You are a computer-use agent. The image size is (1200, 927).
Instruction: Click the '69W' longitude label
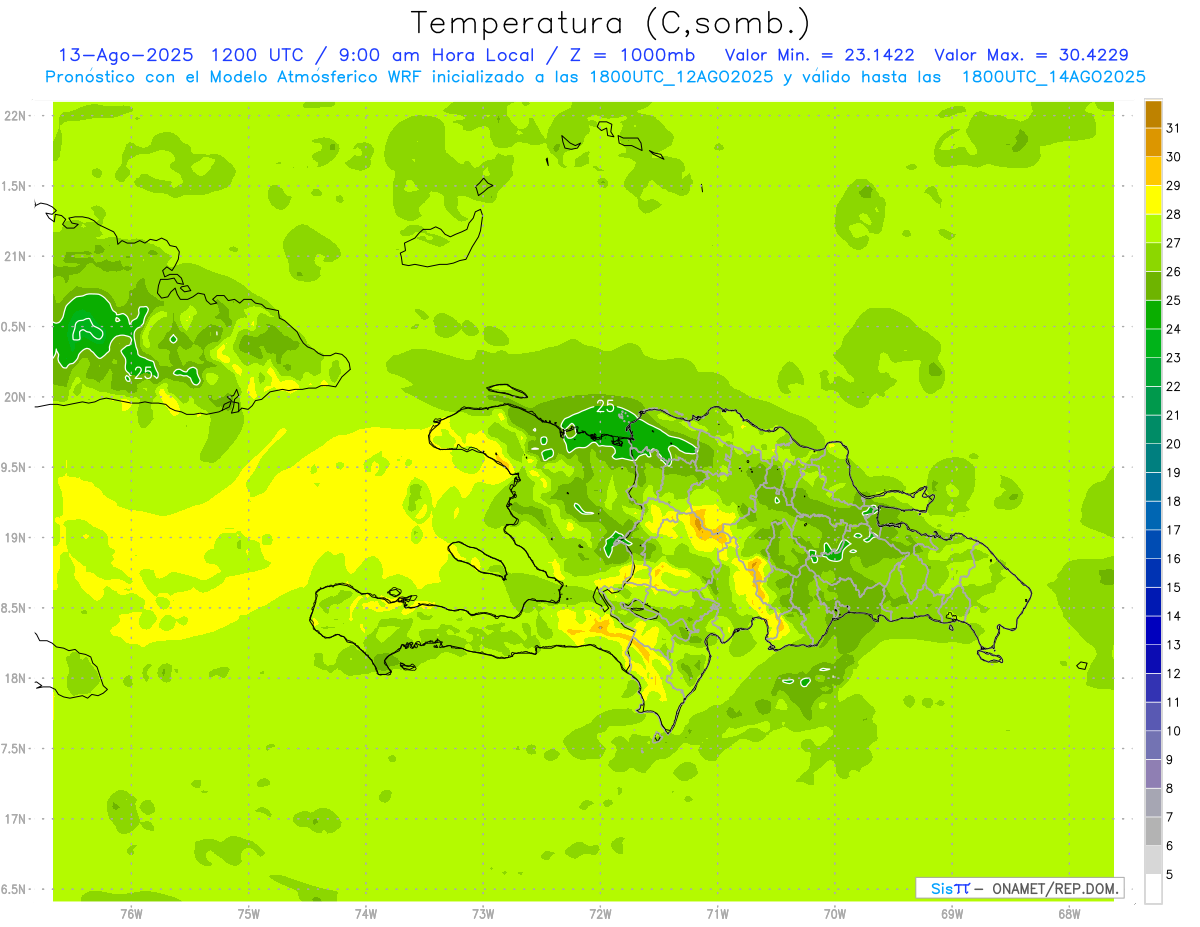click(952, 915)
